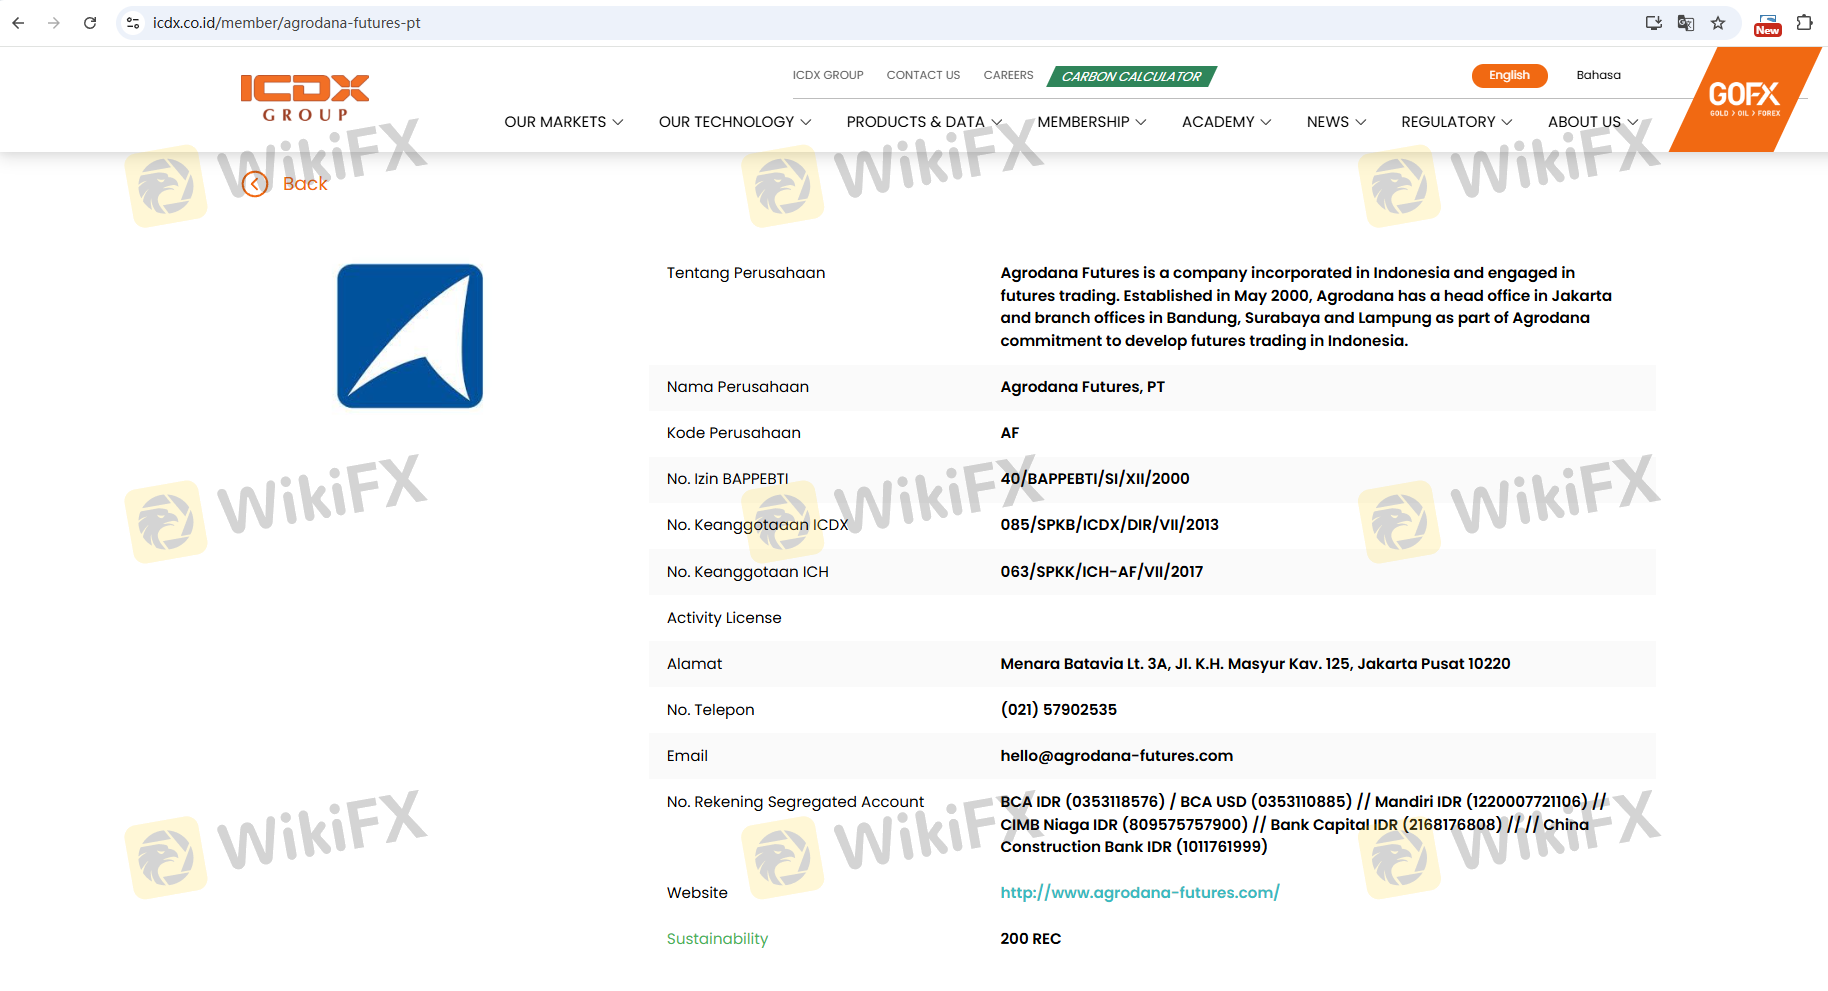Switch language to English

coord(1508,75)
